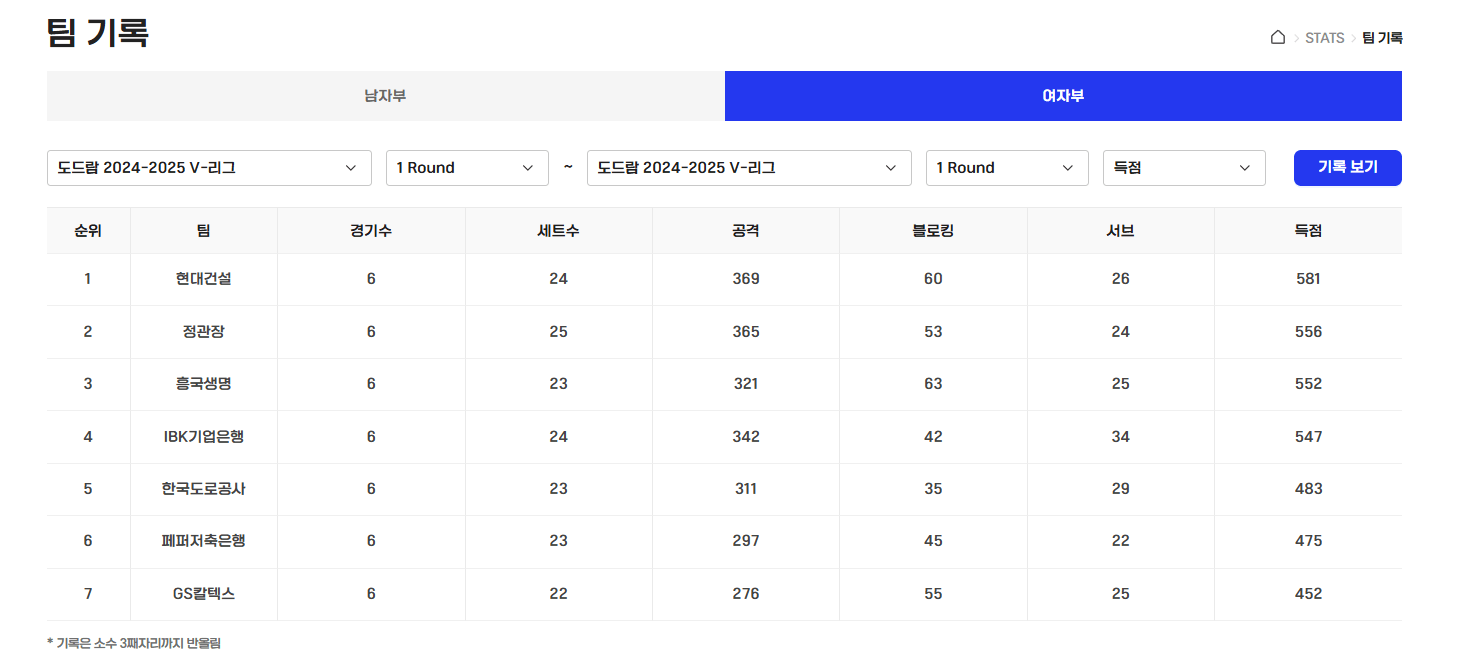Click 정관장's 득점 value 556
This screenshot has width=1463, height=659.
1308,332
